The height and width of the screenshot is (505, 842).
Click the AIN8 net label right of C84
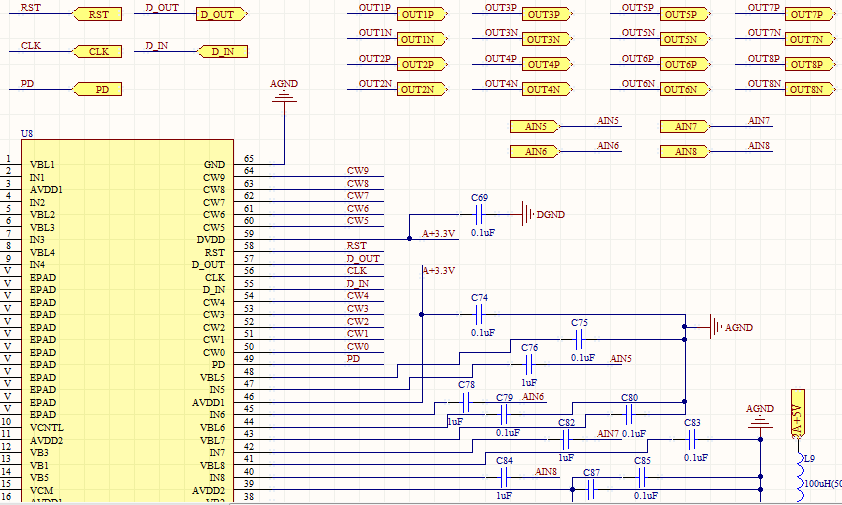546,472
